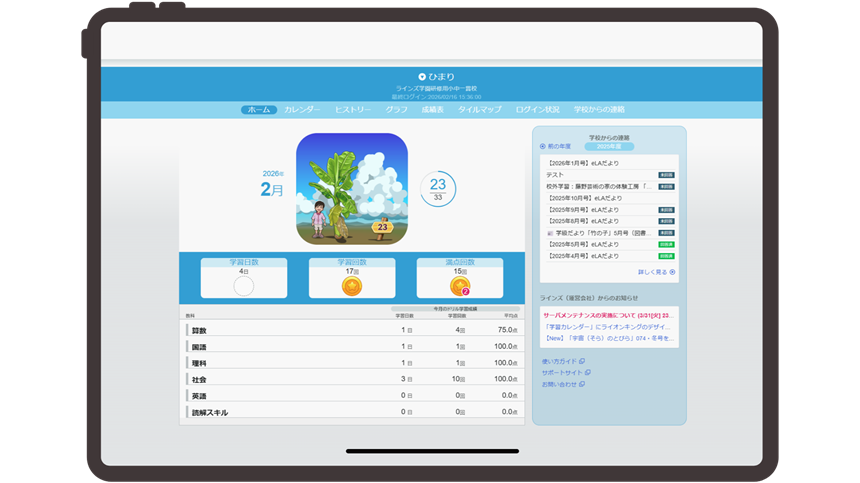This screenshot has height=483, width=860.
Task: Click external link icon beside サポートサイト
Action: [x=585, y=372]
